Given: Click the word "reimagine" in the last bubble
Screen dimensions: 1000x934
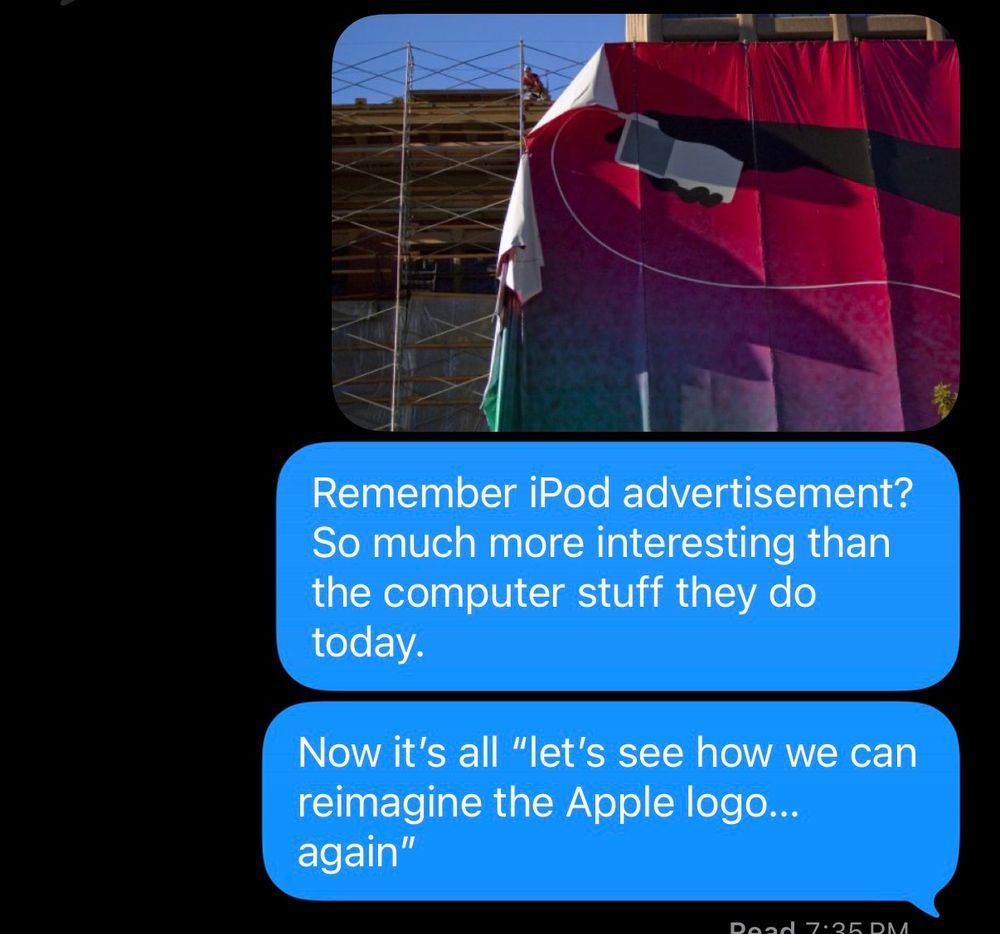Looking at the screenshot, I should point(390,803).
